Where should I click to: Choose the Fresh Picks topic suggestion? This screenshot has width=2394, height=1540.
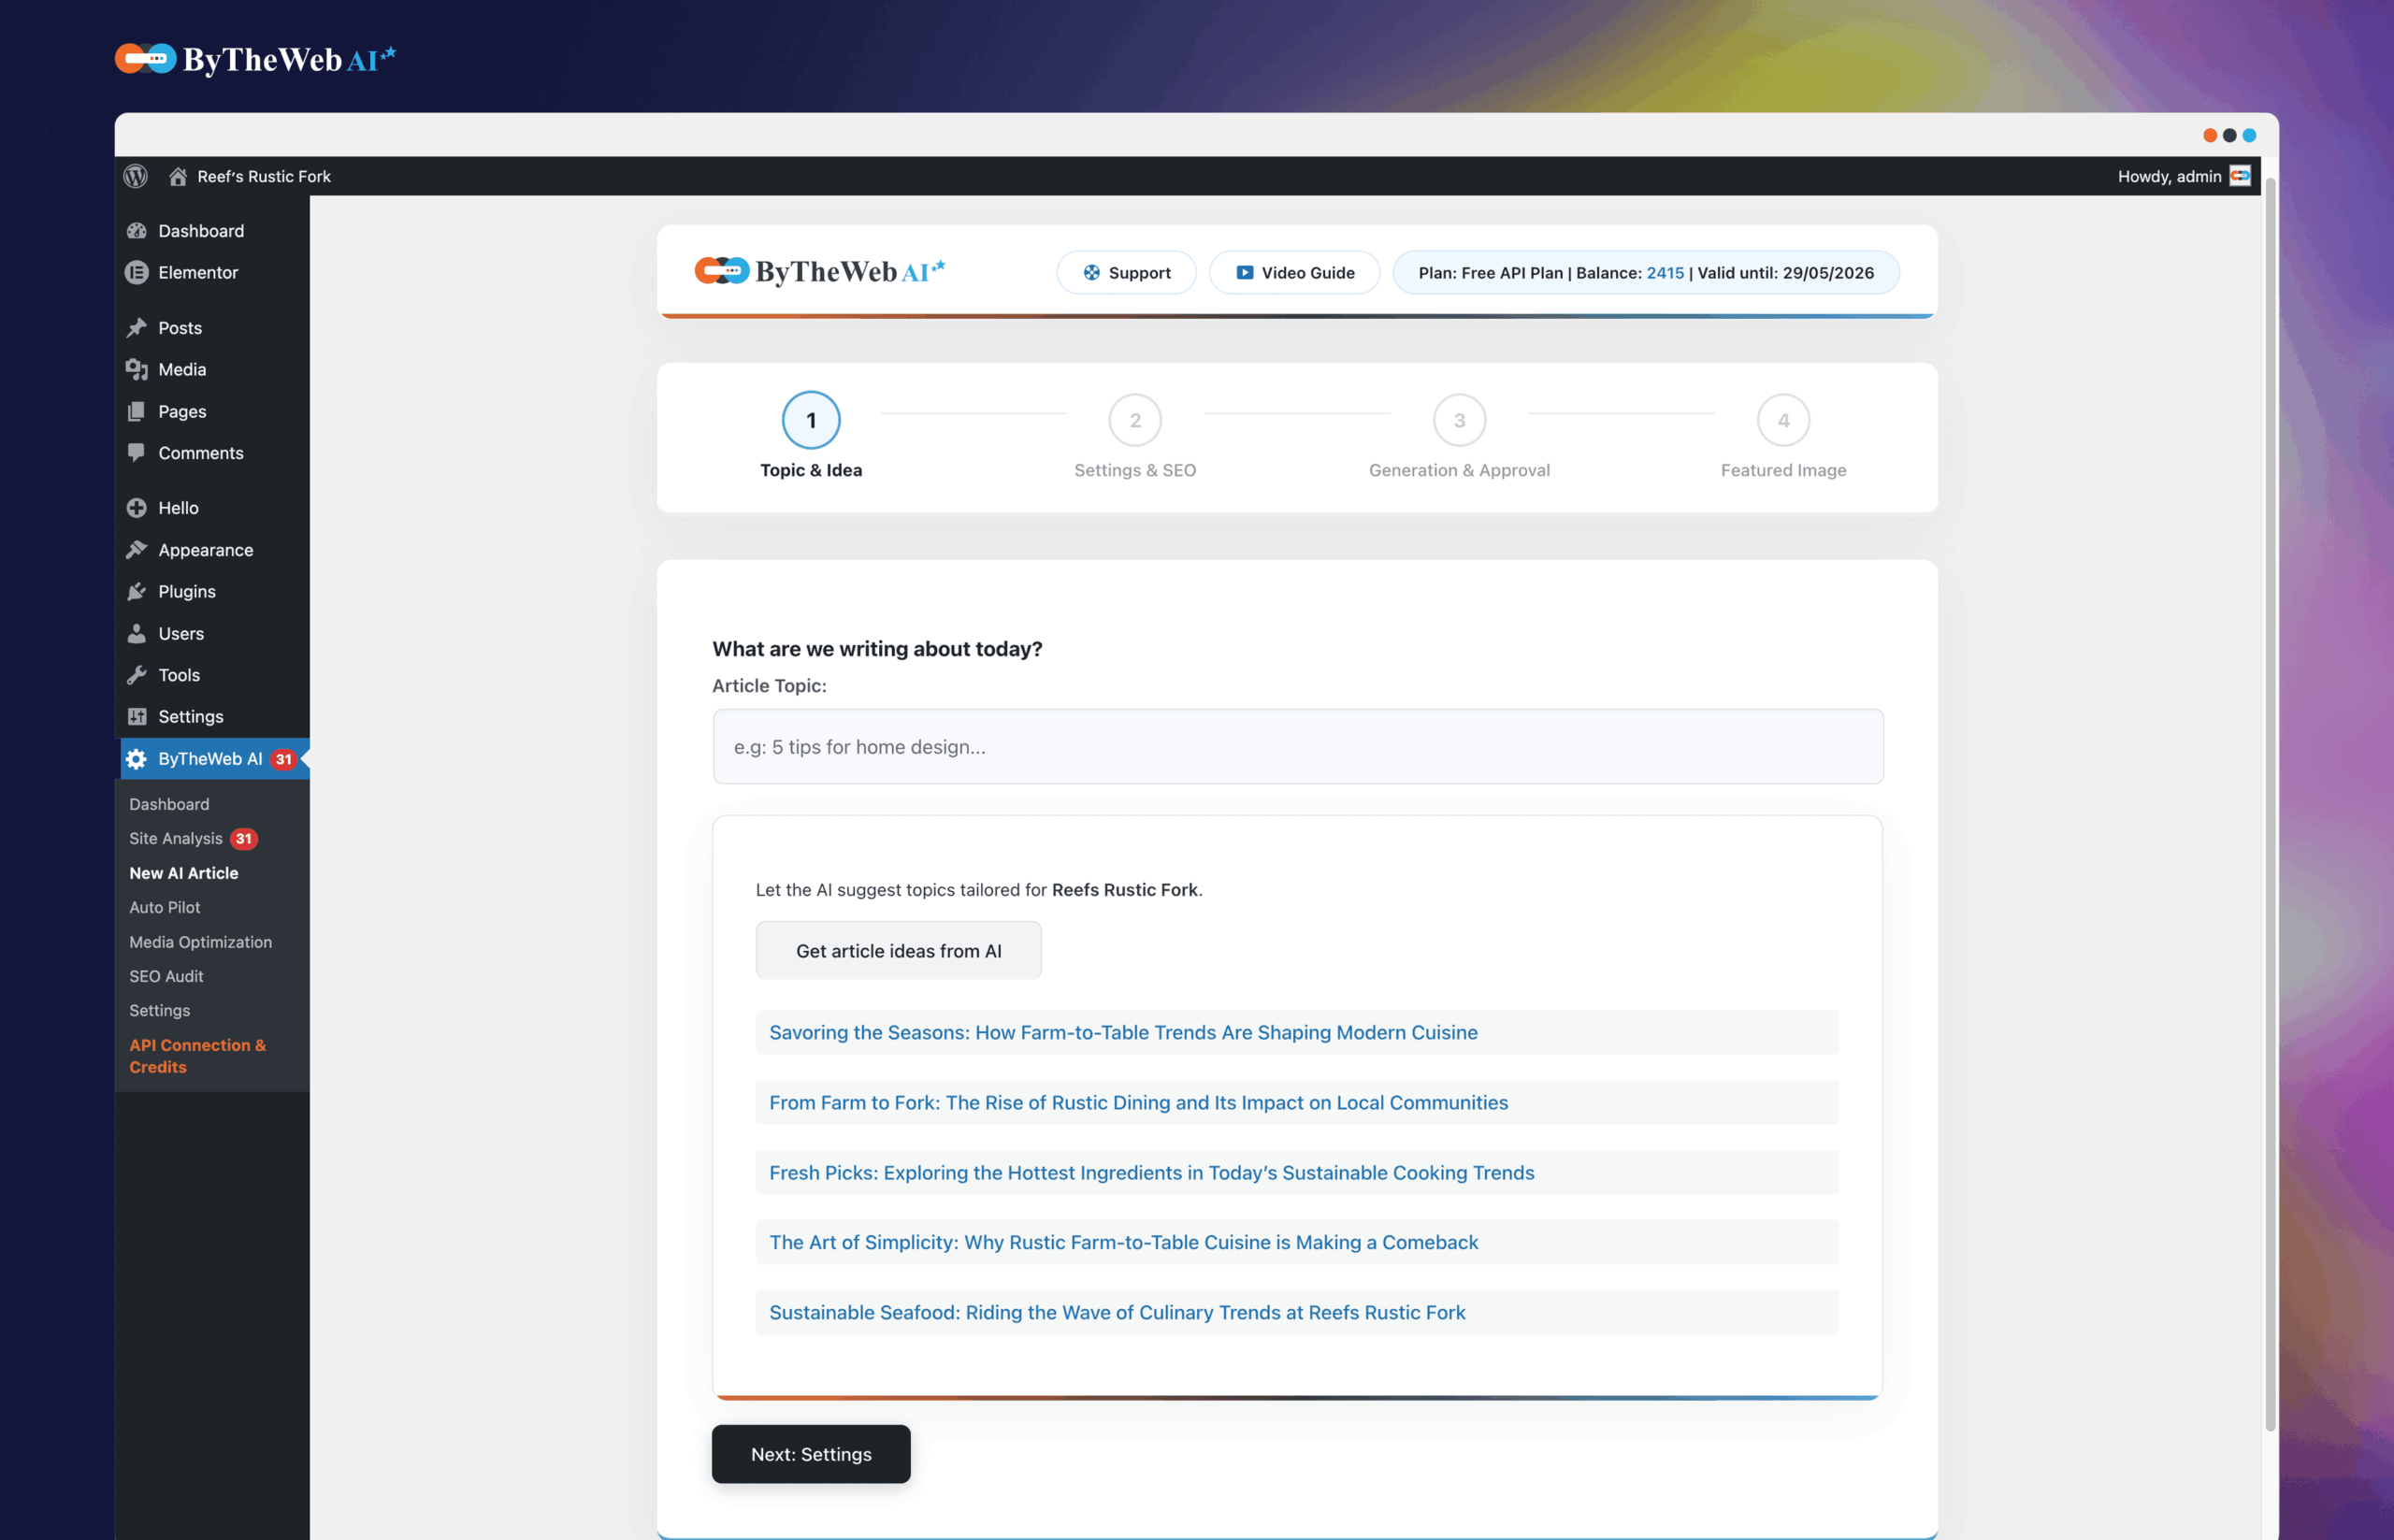coord(1297,1172)
